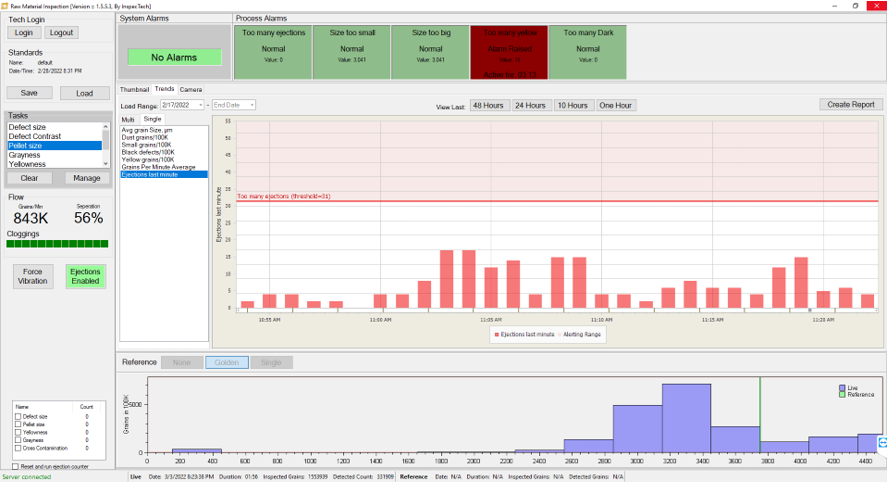887x482 pixels.
Task: Open the Load Range start date dropdown
Action: pos(200,105)
